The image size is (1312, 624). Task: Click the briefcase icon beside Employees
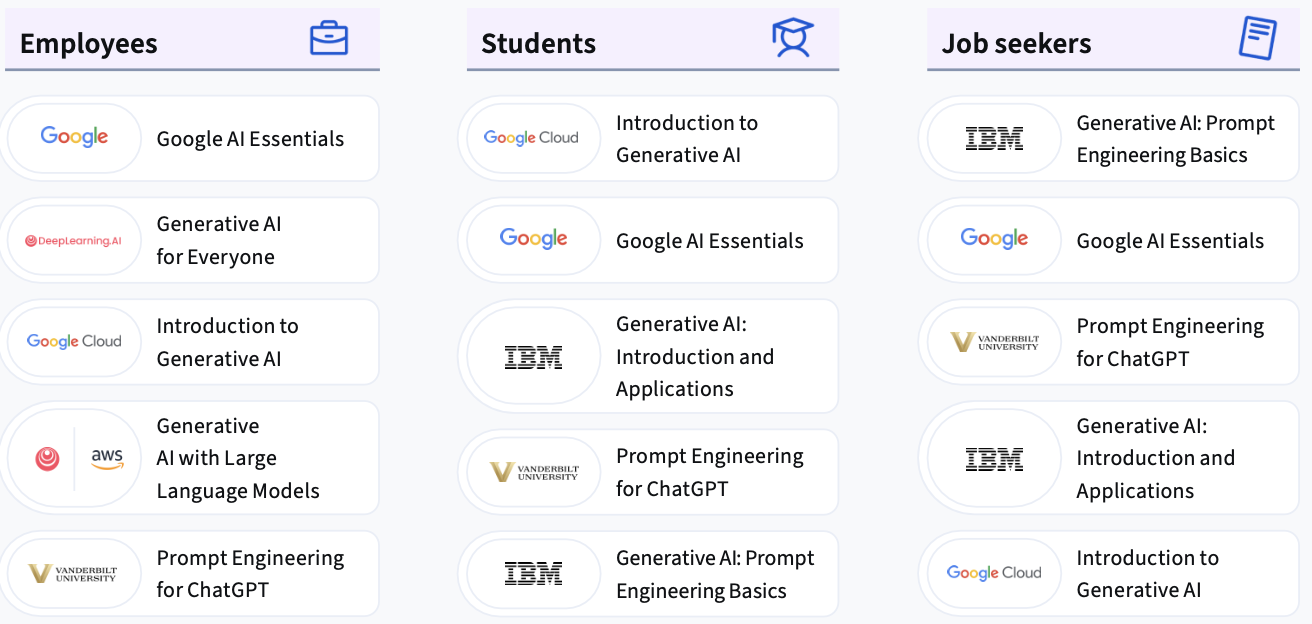[329, 38]
